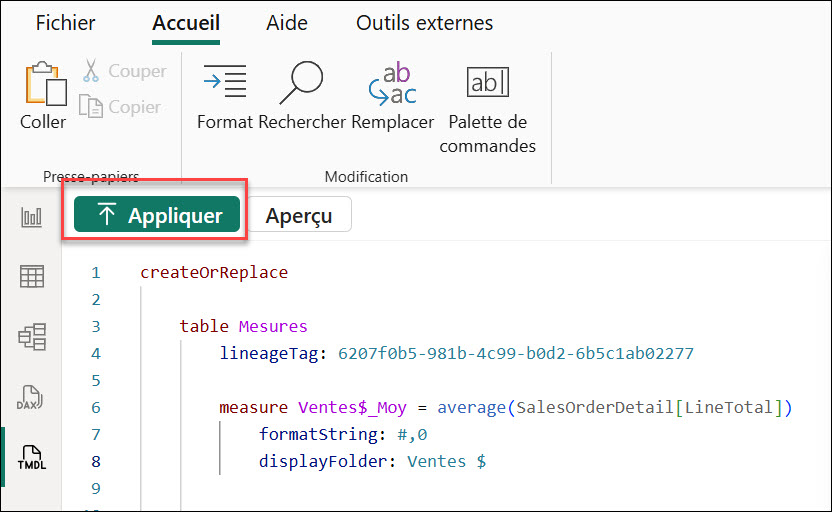Open Rechercher magnifying glass tool

(301, 84)
